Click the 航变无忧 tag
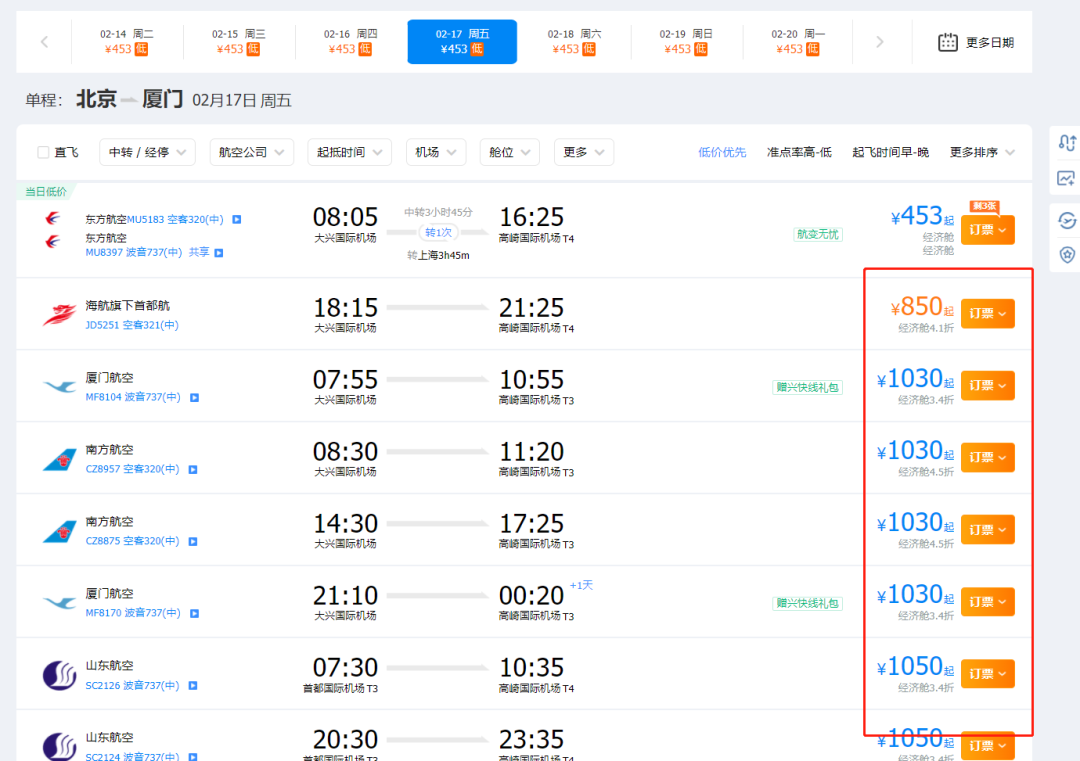Viewport: 1080px width, 761px height. click(x=818, y=234)
